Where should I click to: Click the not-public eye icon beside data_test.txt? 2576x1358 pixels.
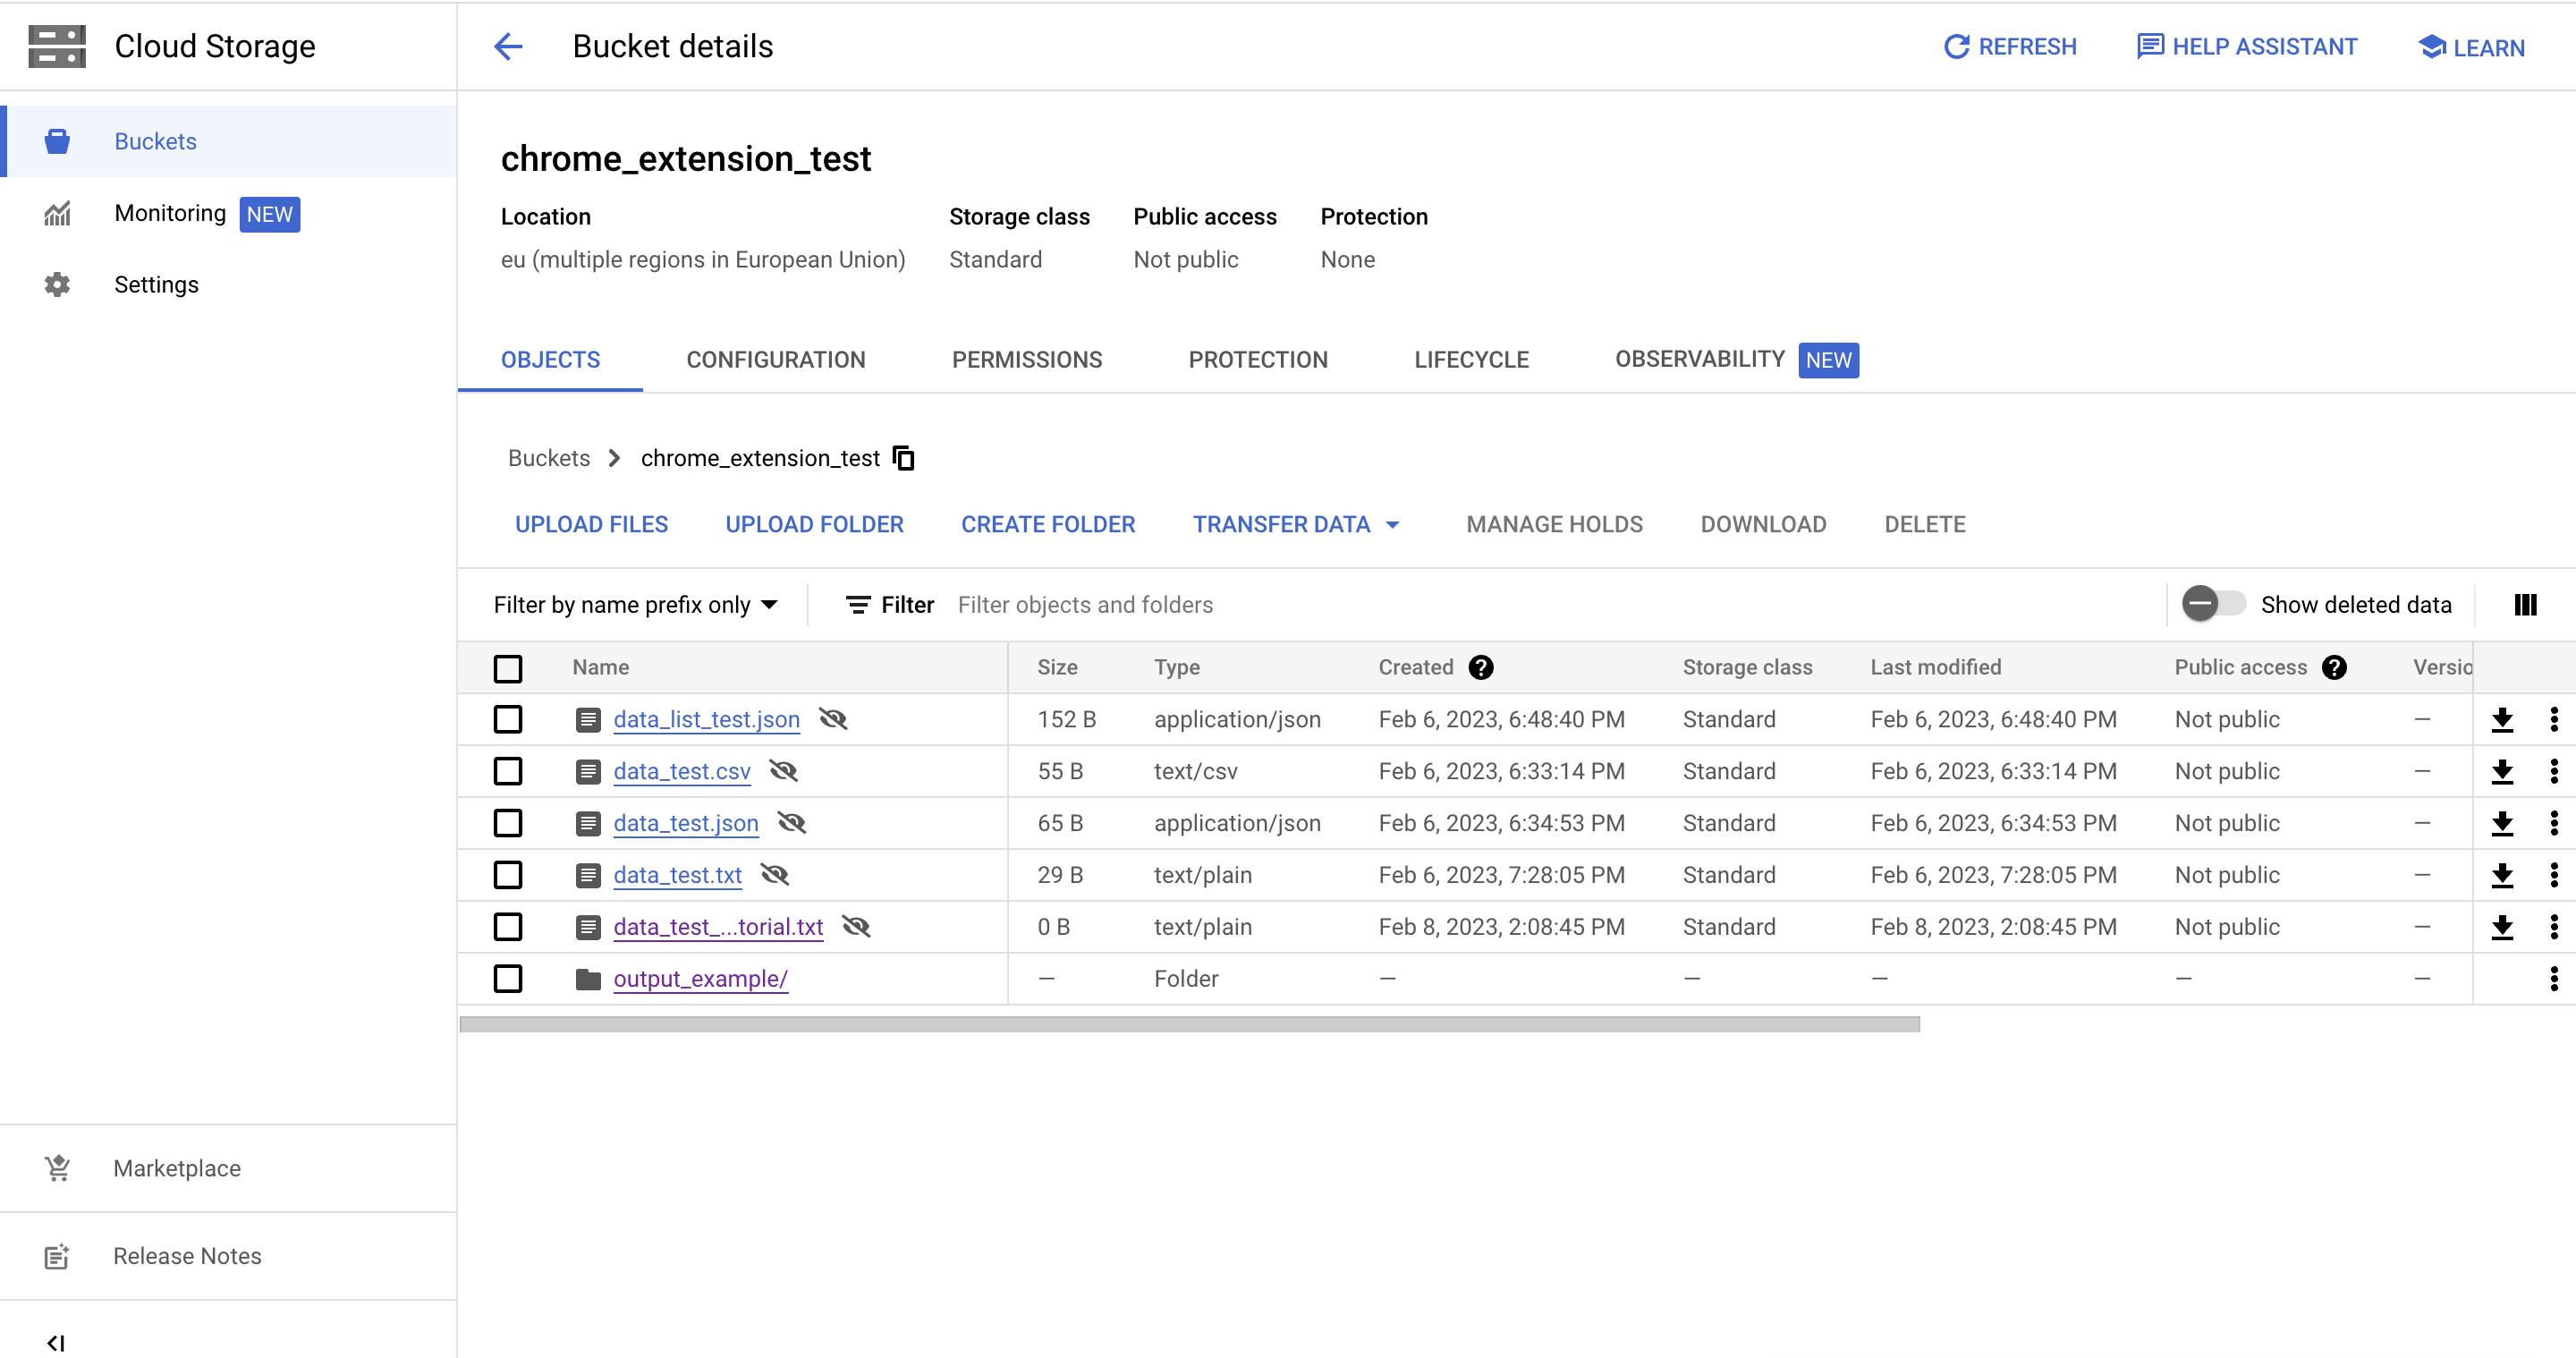coord(775,875)
